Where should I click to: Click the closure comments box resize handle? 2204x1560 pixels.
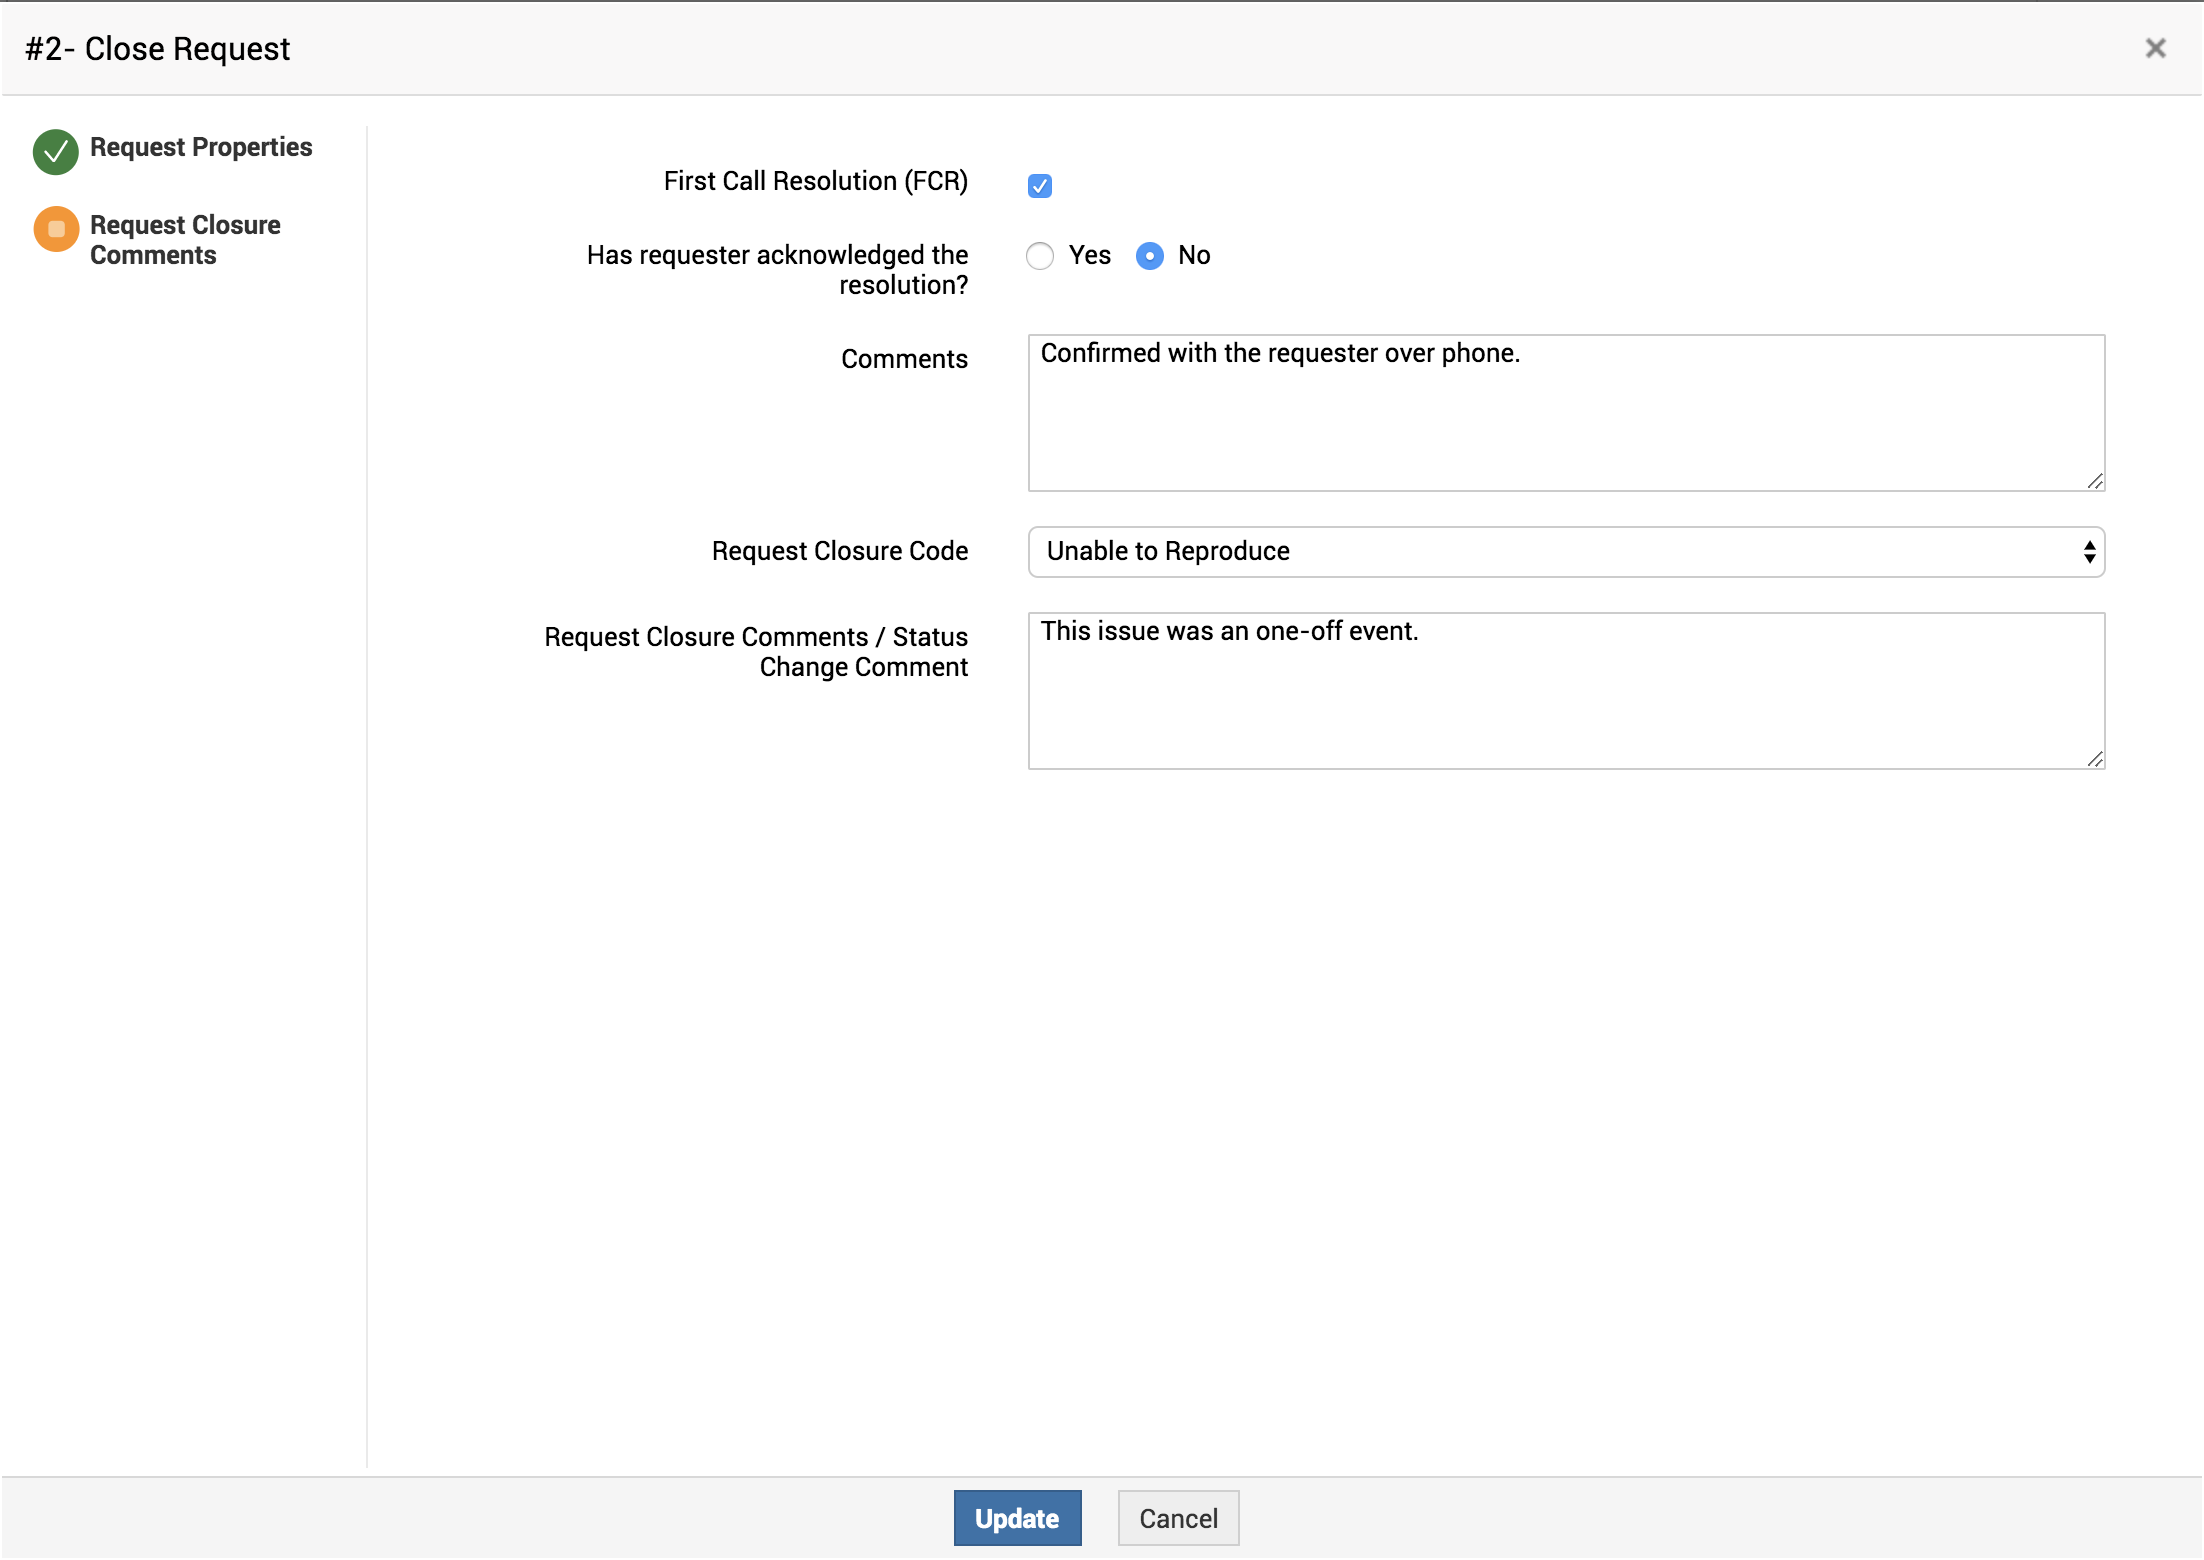click(2095, 760)
